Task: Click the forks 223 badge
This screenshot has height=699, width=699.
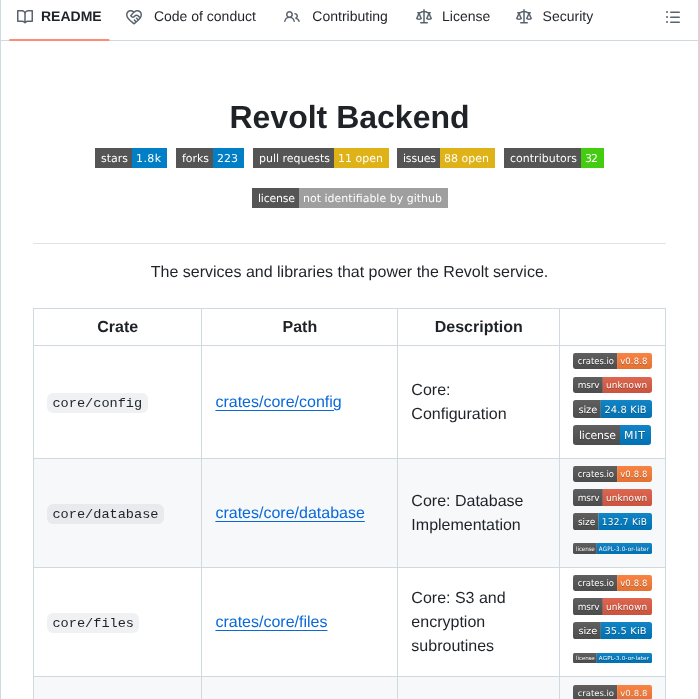Action: pyautogui.click(x=210, y=158)
